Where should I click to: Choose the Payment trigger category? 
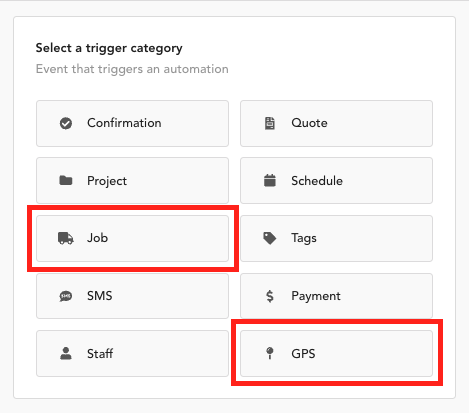[x=336, y=296]
